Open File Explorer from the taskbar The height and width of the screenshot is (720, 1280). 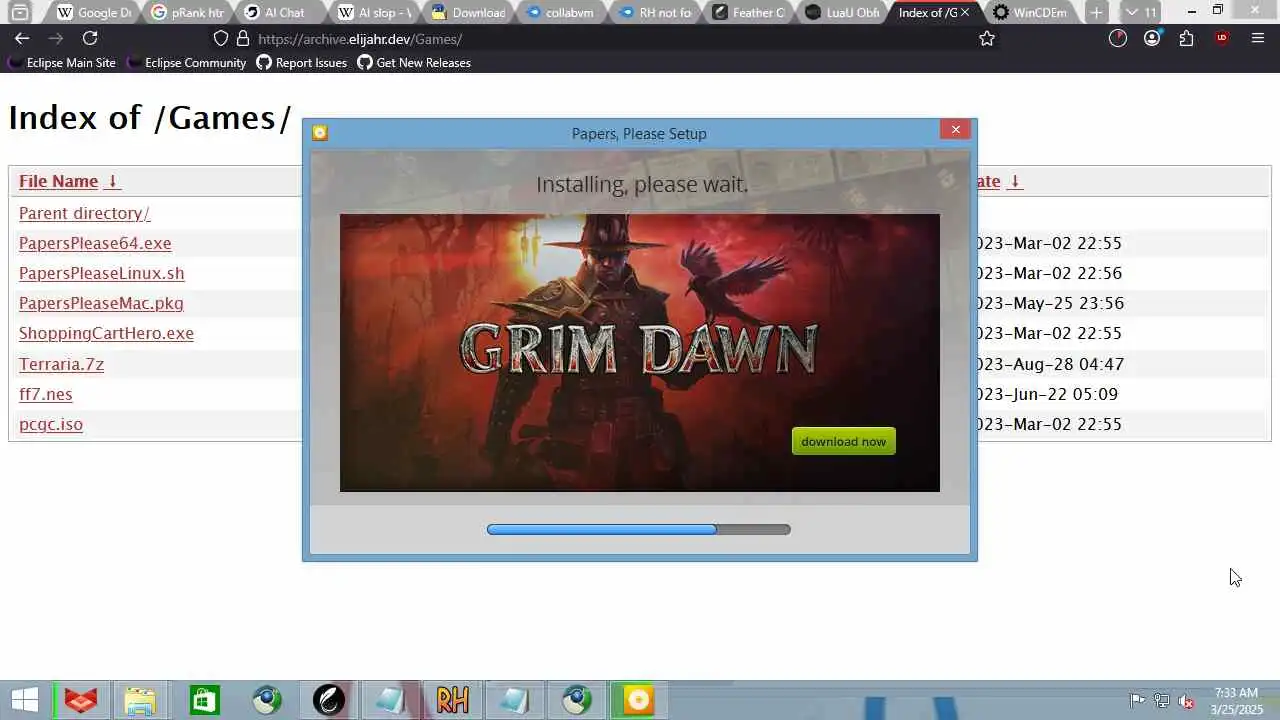(141, 700)
